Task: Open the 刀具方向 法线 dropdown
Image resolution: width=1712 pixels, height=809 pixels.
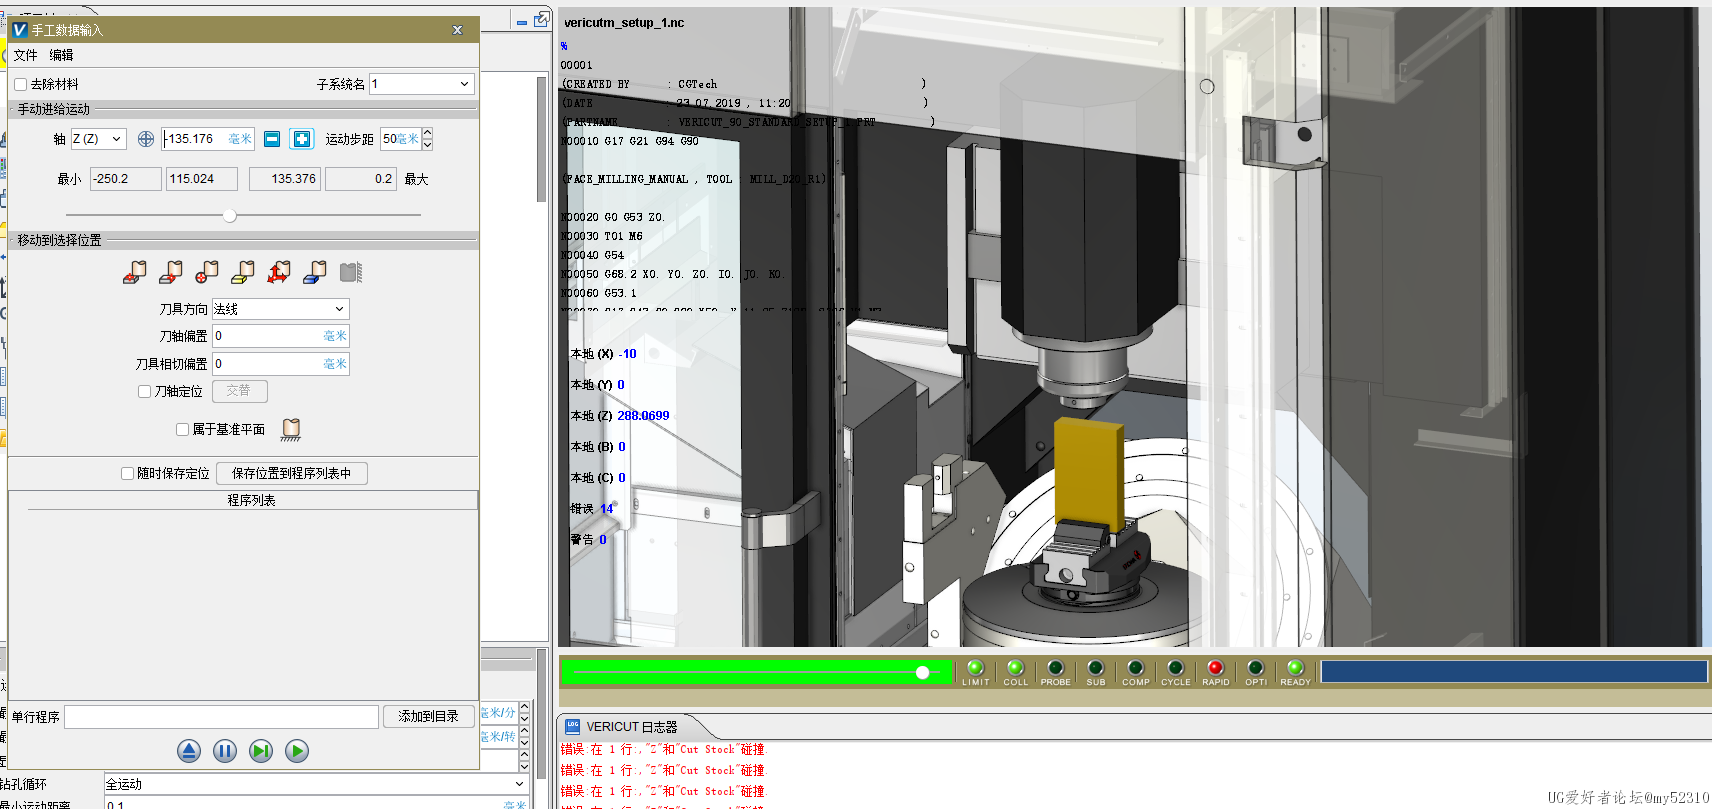Action: pyautogui.click(x=280, y=309)
